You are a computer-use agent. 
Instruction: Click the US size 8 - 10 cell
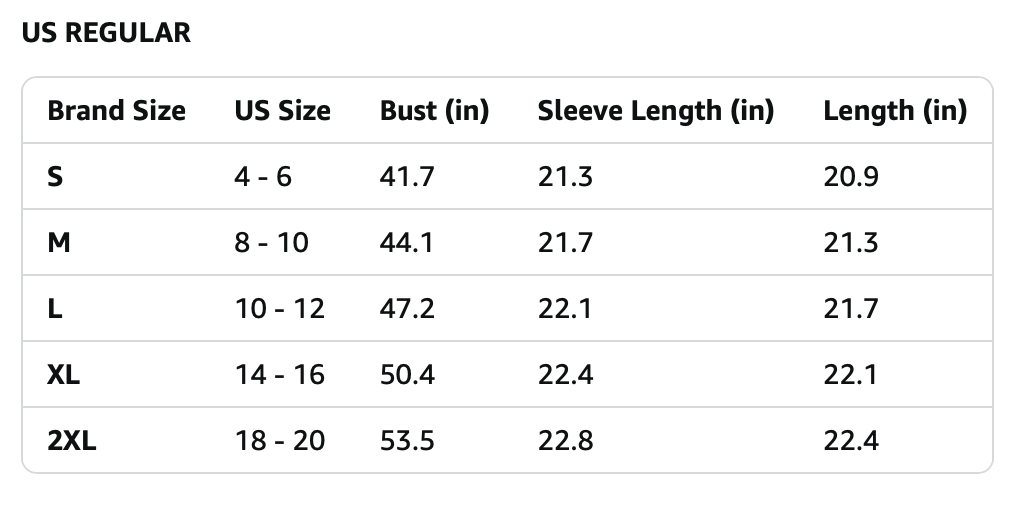coord(272,243)
